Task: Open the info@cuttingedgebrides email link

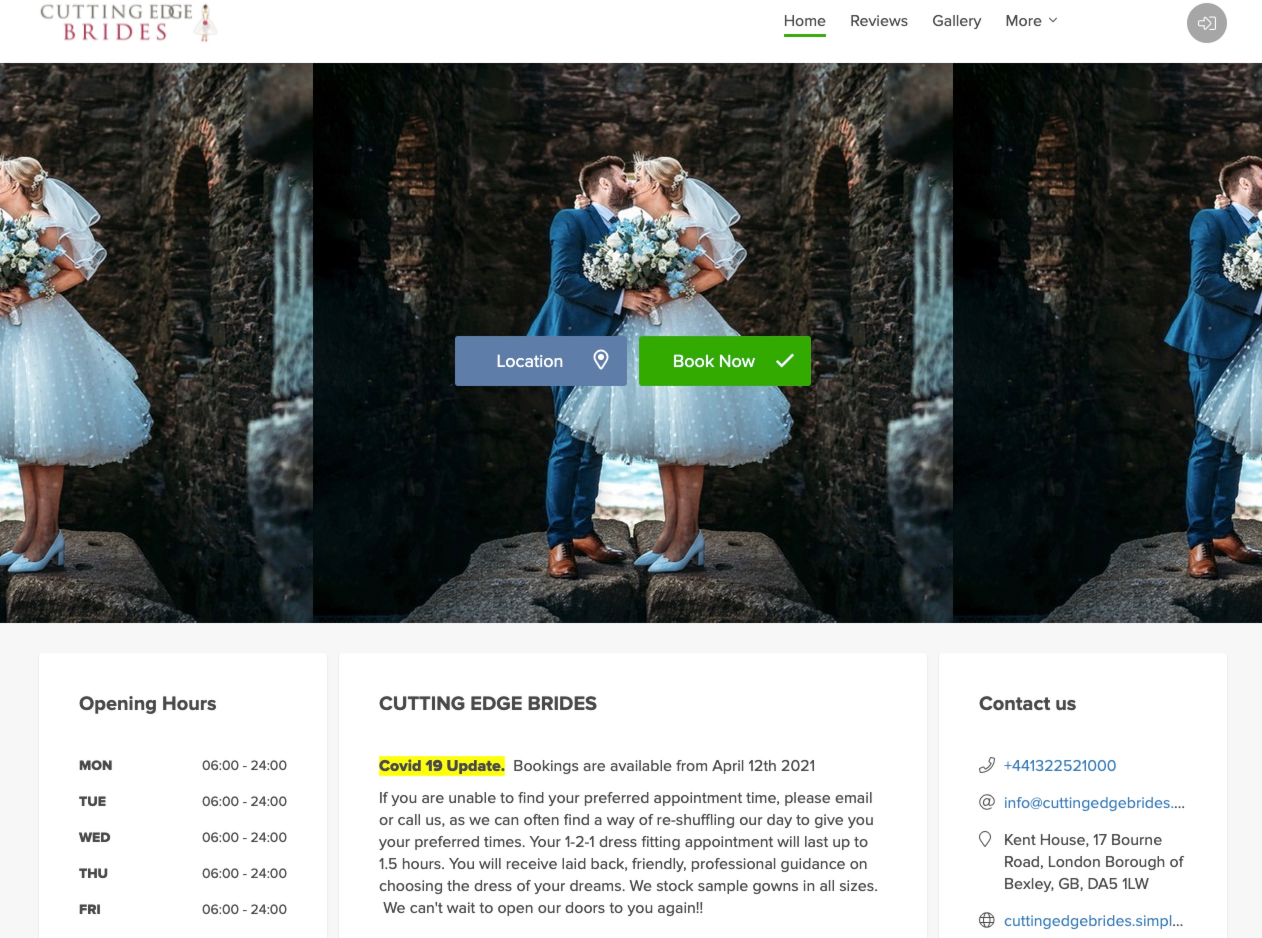Action: [x=1094, y=802]
